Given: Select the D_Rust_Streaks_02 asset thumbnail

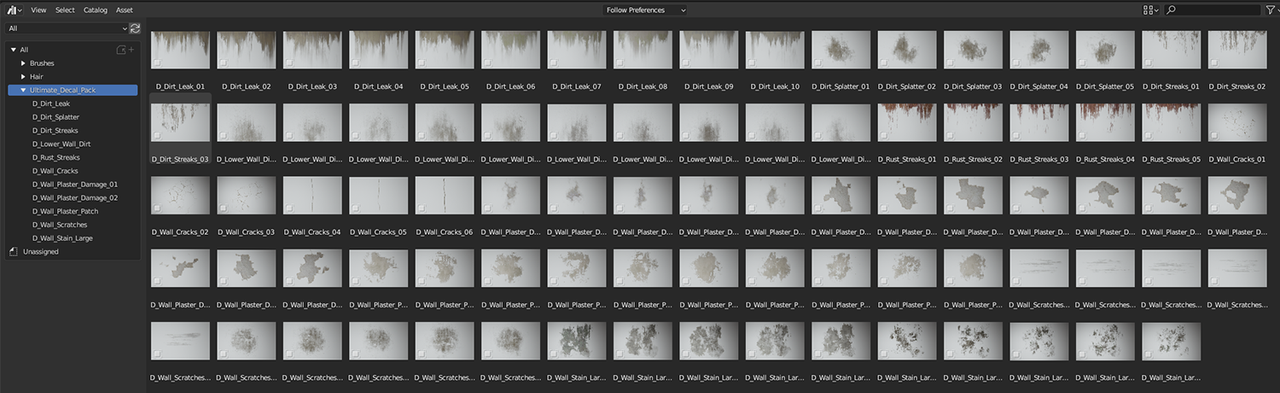Looking at the screenshot, I should [x=972, y=123].
